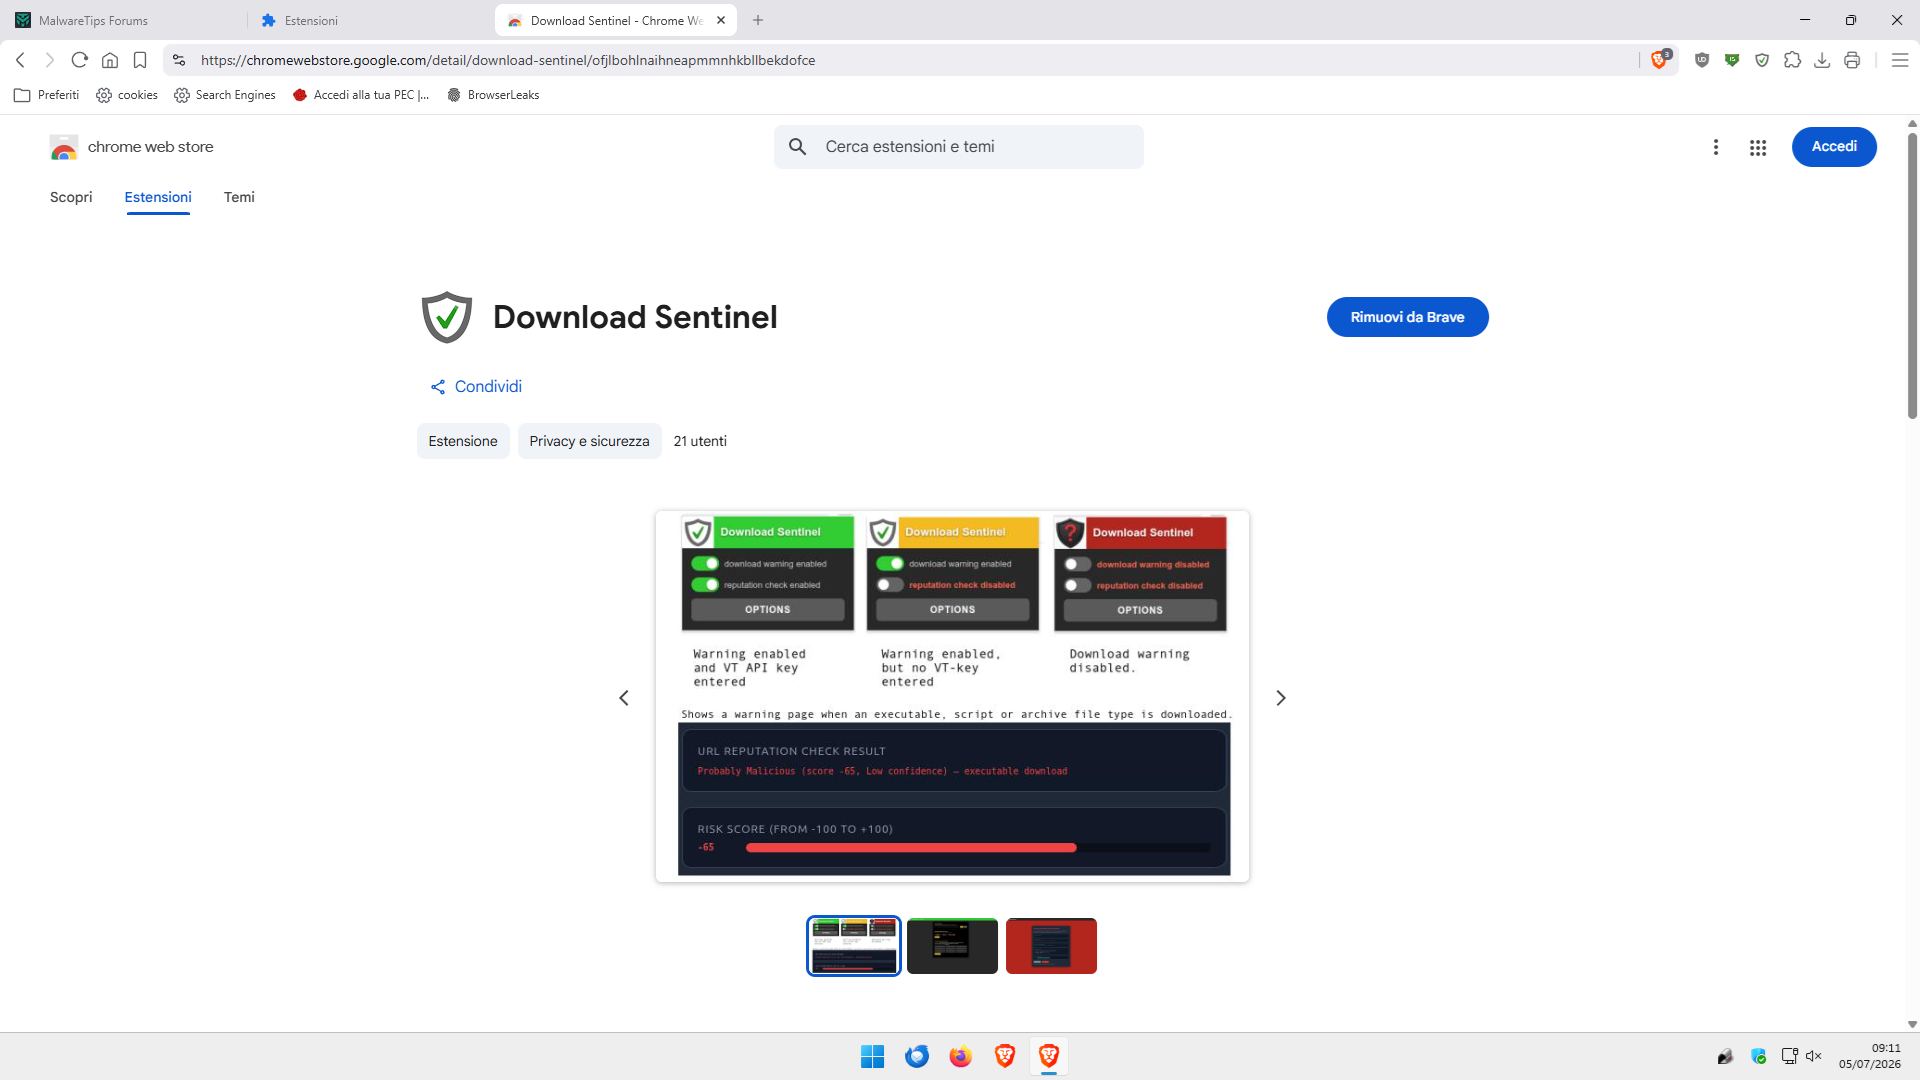Open the extensions puzzle menu

tap(1792, 60)
